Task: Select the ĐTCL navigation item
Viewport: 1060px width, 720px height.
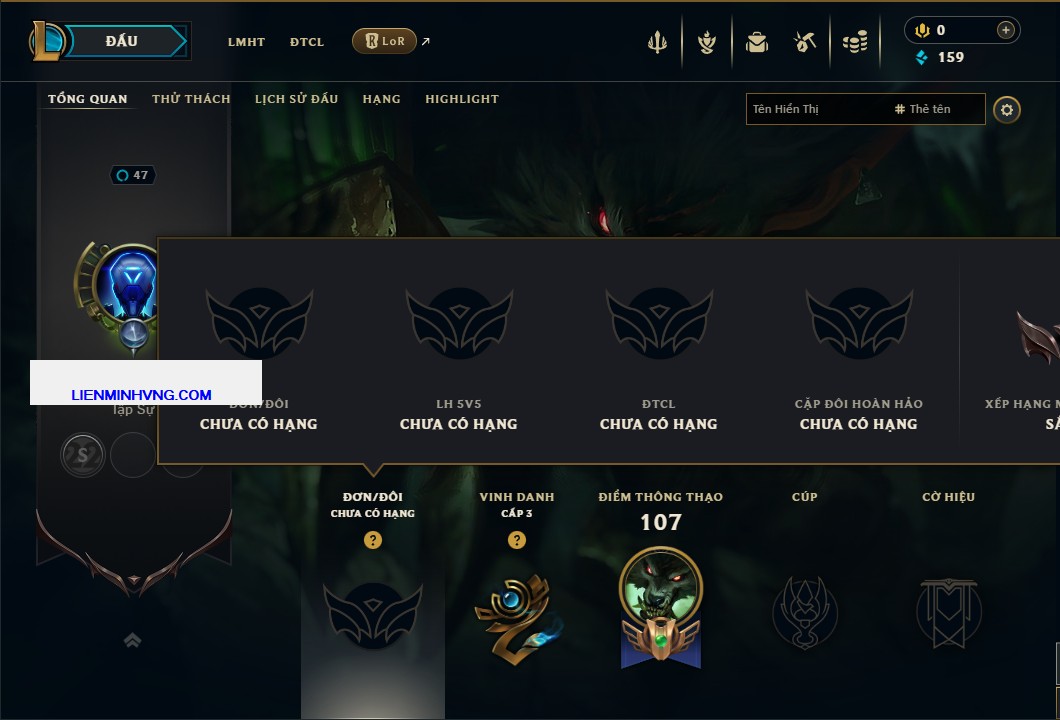Action: click(x=307, y=42)
